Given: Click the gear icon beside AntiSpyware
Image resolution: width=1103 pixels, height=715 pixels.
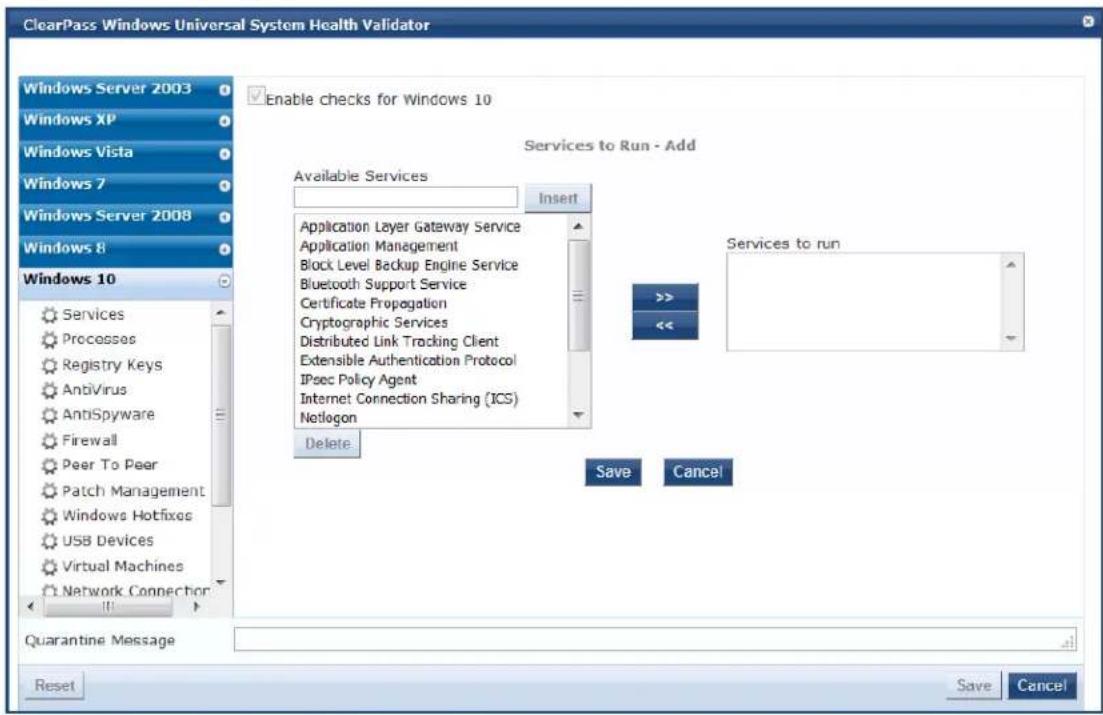Looking at the screenshot, I should [49, 415].
